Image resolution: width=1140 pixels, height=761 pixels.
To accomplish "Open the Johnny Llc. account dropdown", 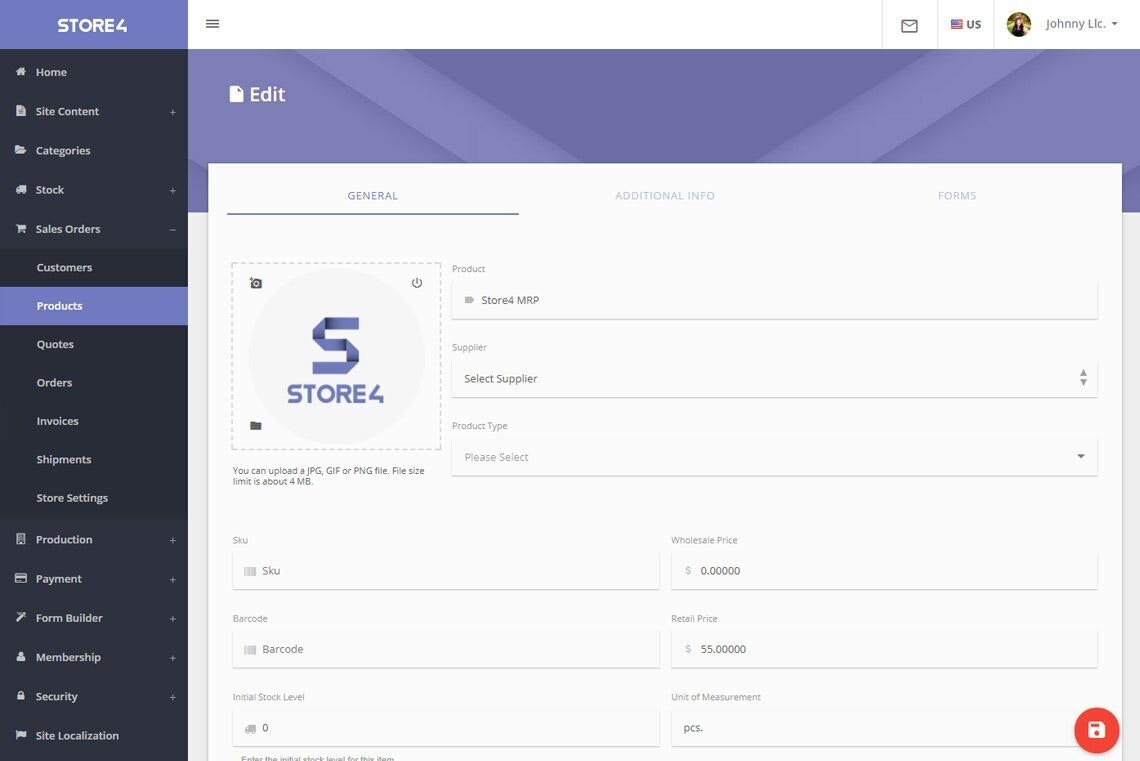I will tap(1081, 24).
